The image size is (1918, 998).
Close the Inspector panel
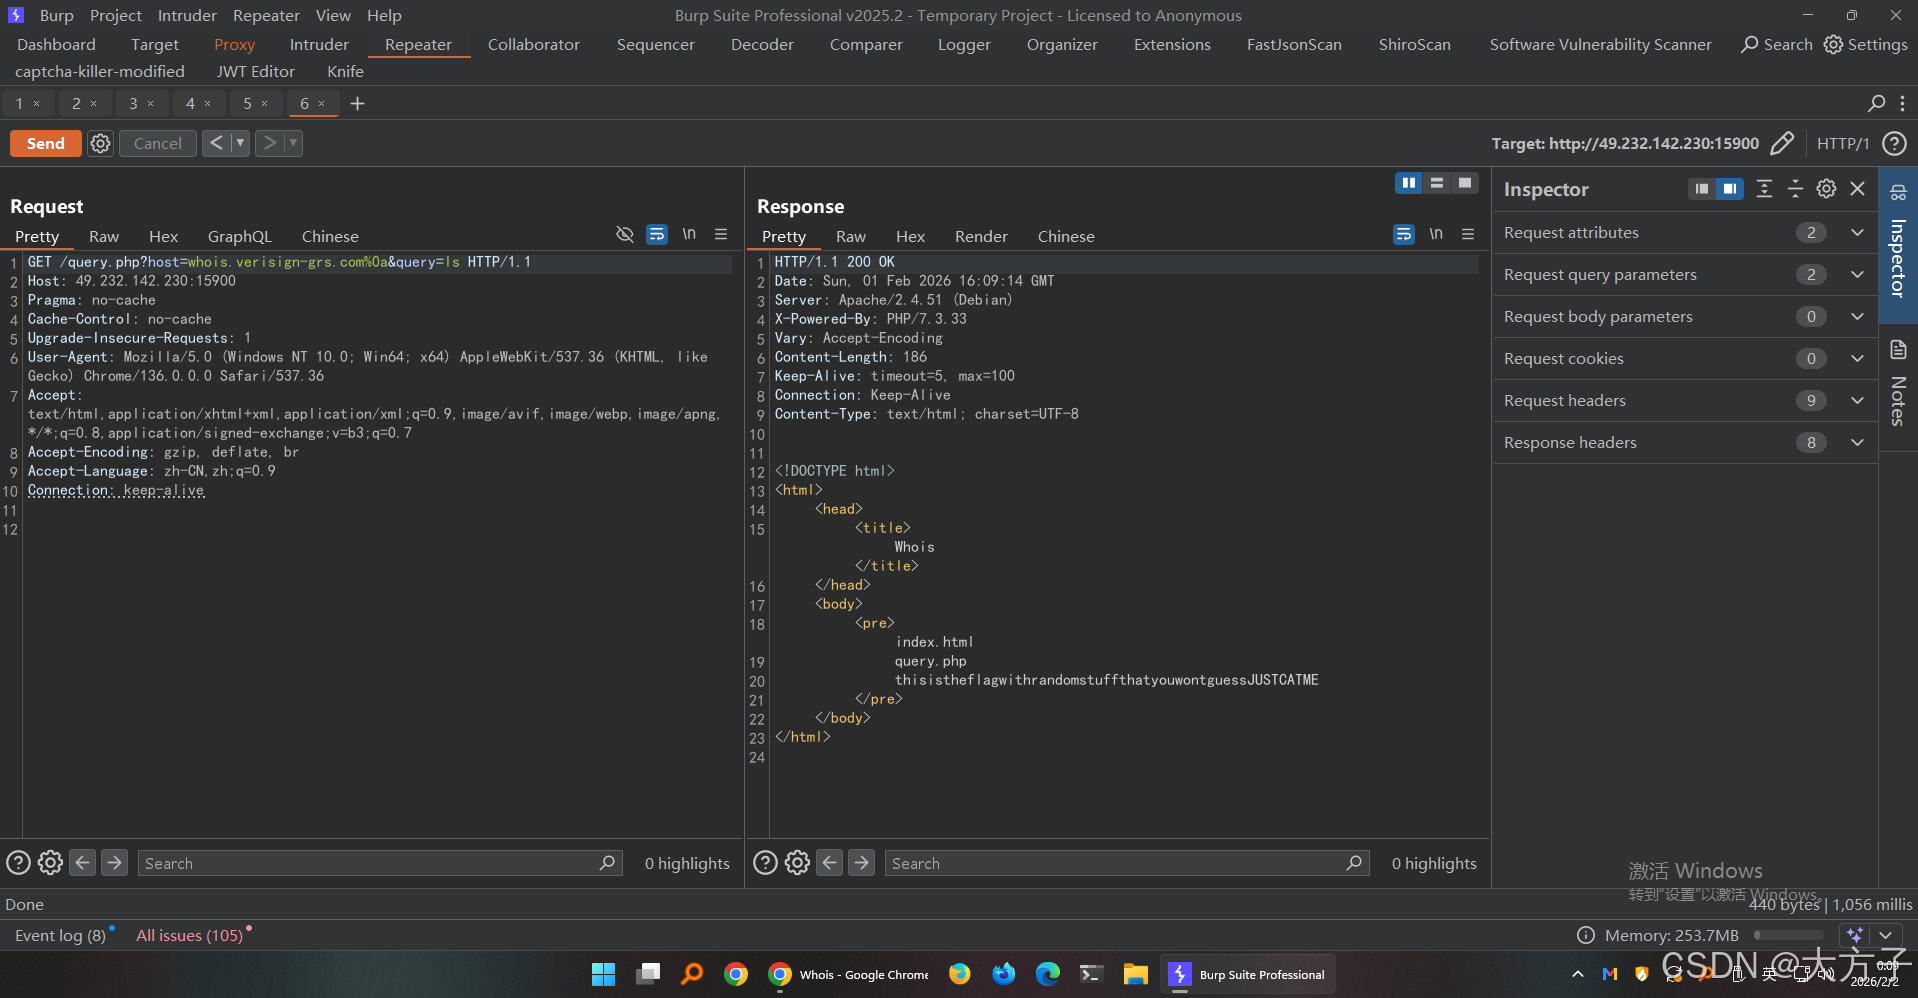click(x=1858, y=189)
